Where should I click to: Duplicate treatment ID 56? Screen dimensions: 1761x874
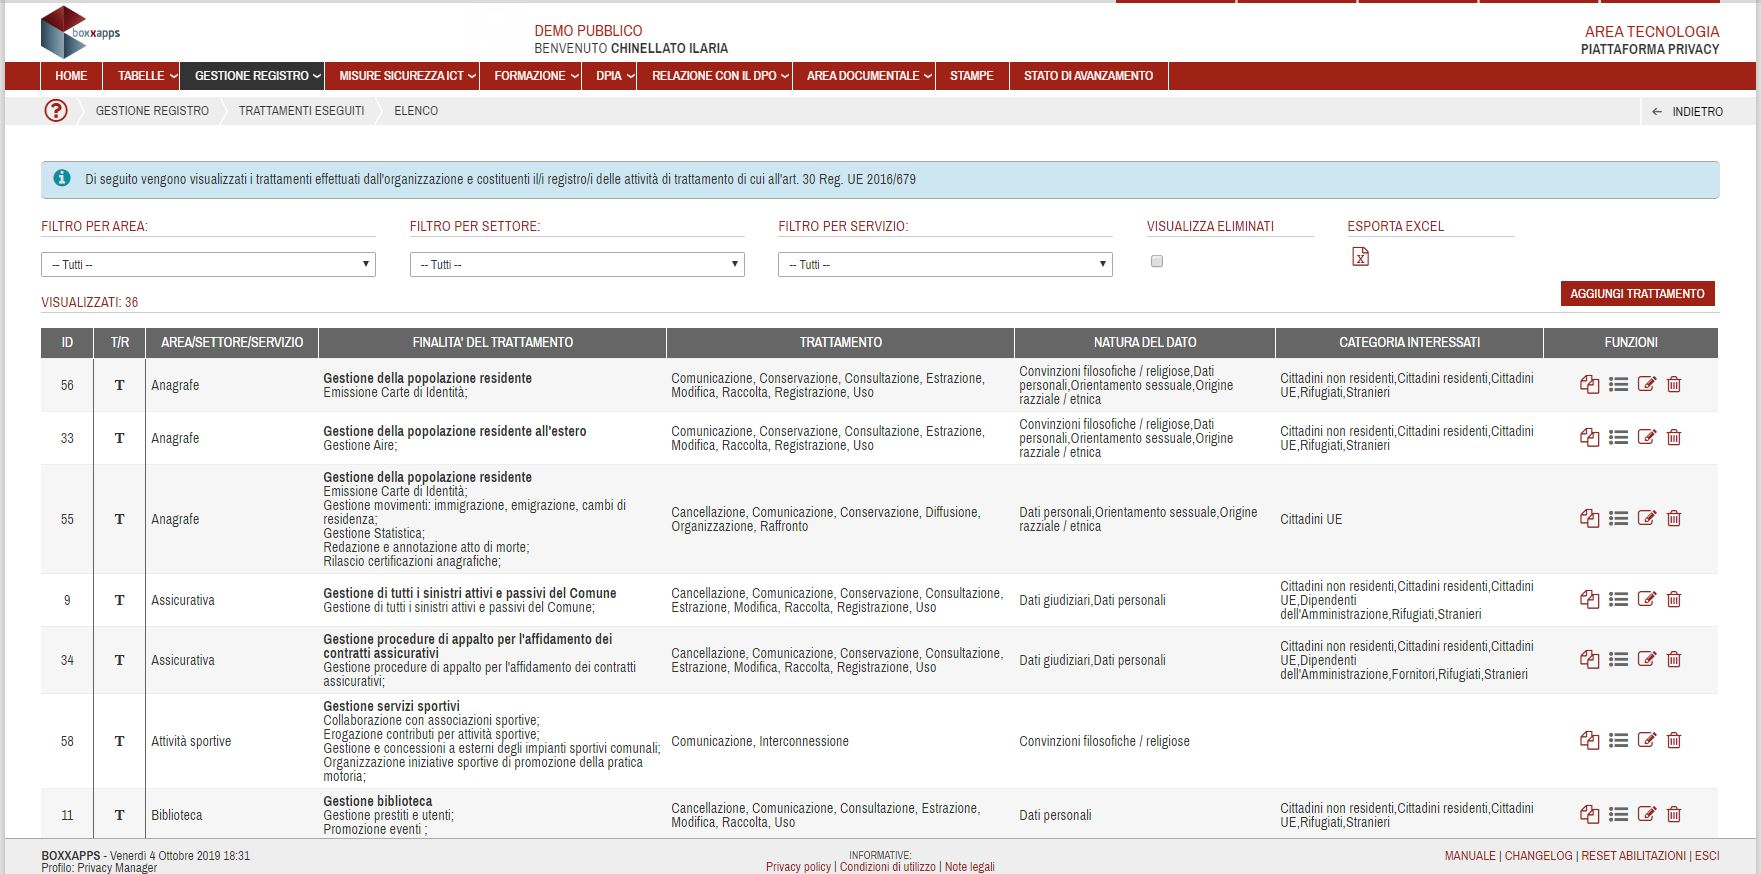(x=1589, y=385)
